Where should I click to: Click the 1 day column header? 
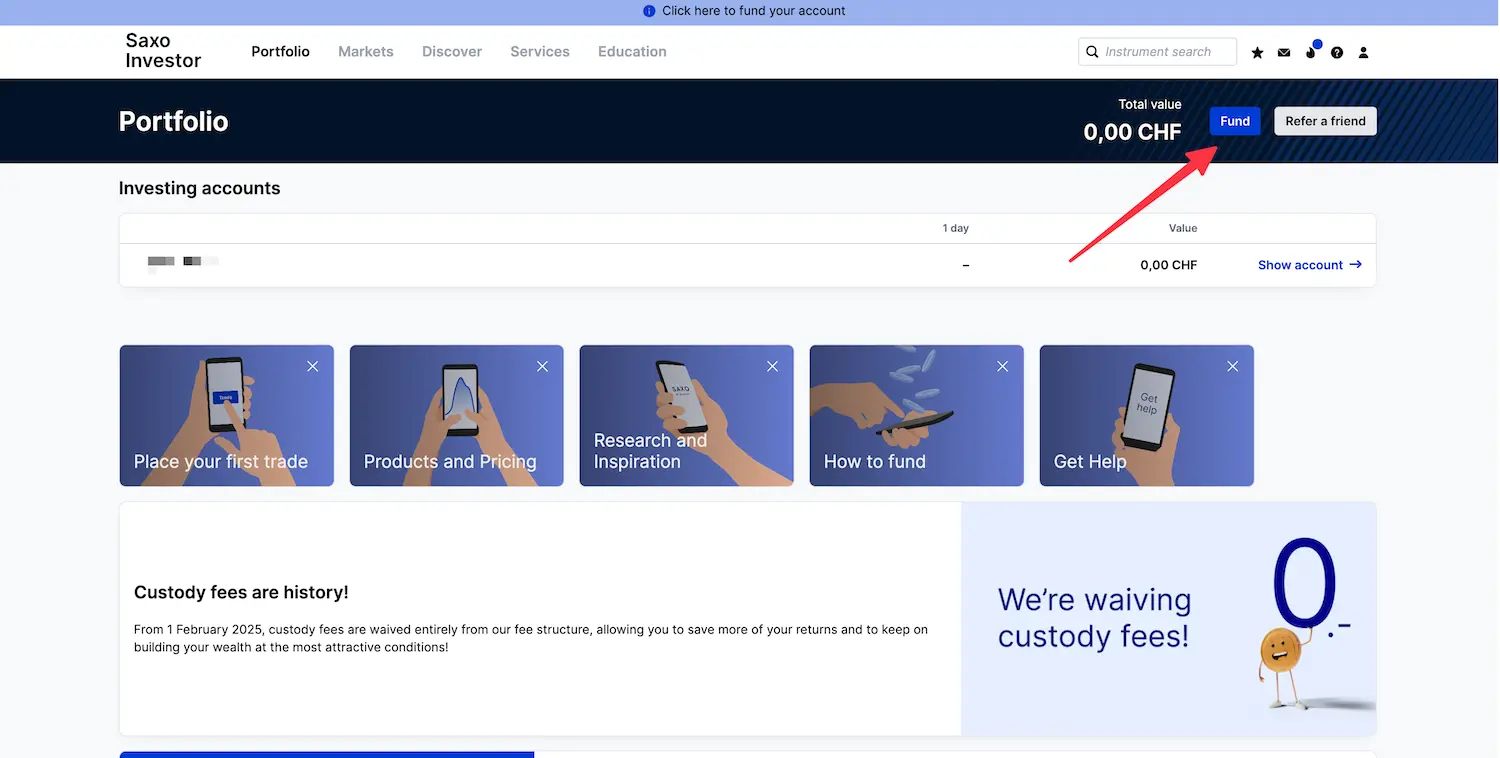coord(956,228)
